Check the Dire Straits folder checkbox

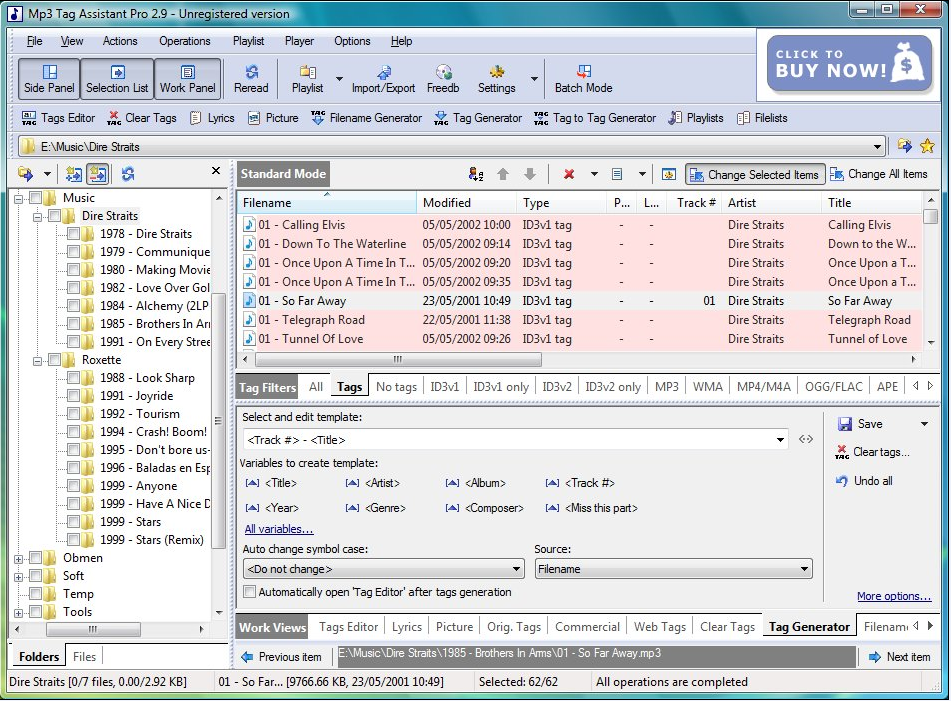(x=55, y=216)
